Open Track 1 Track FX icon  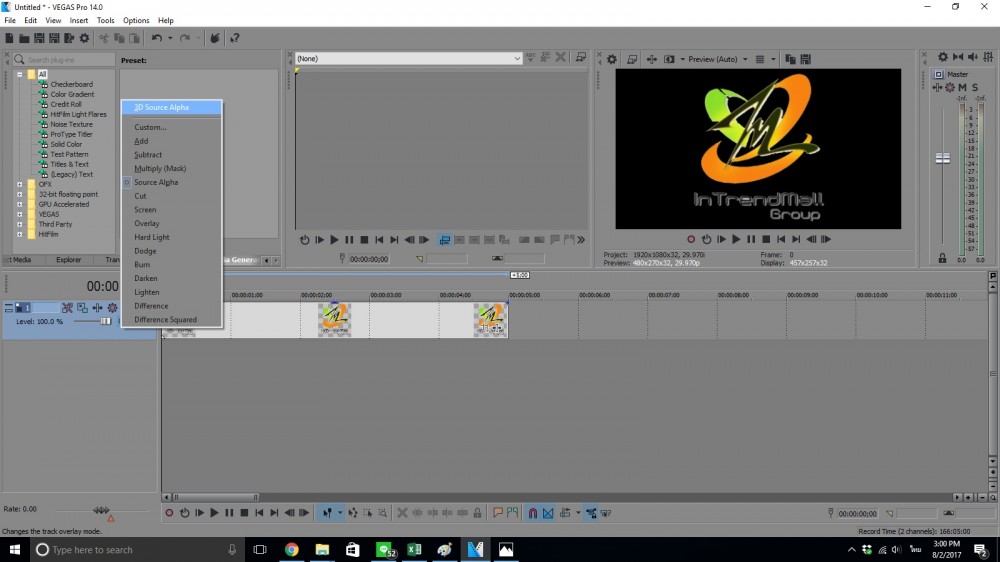97,308
